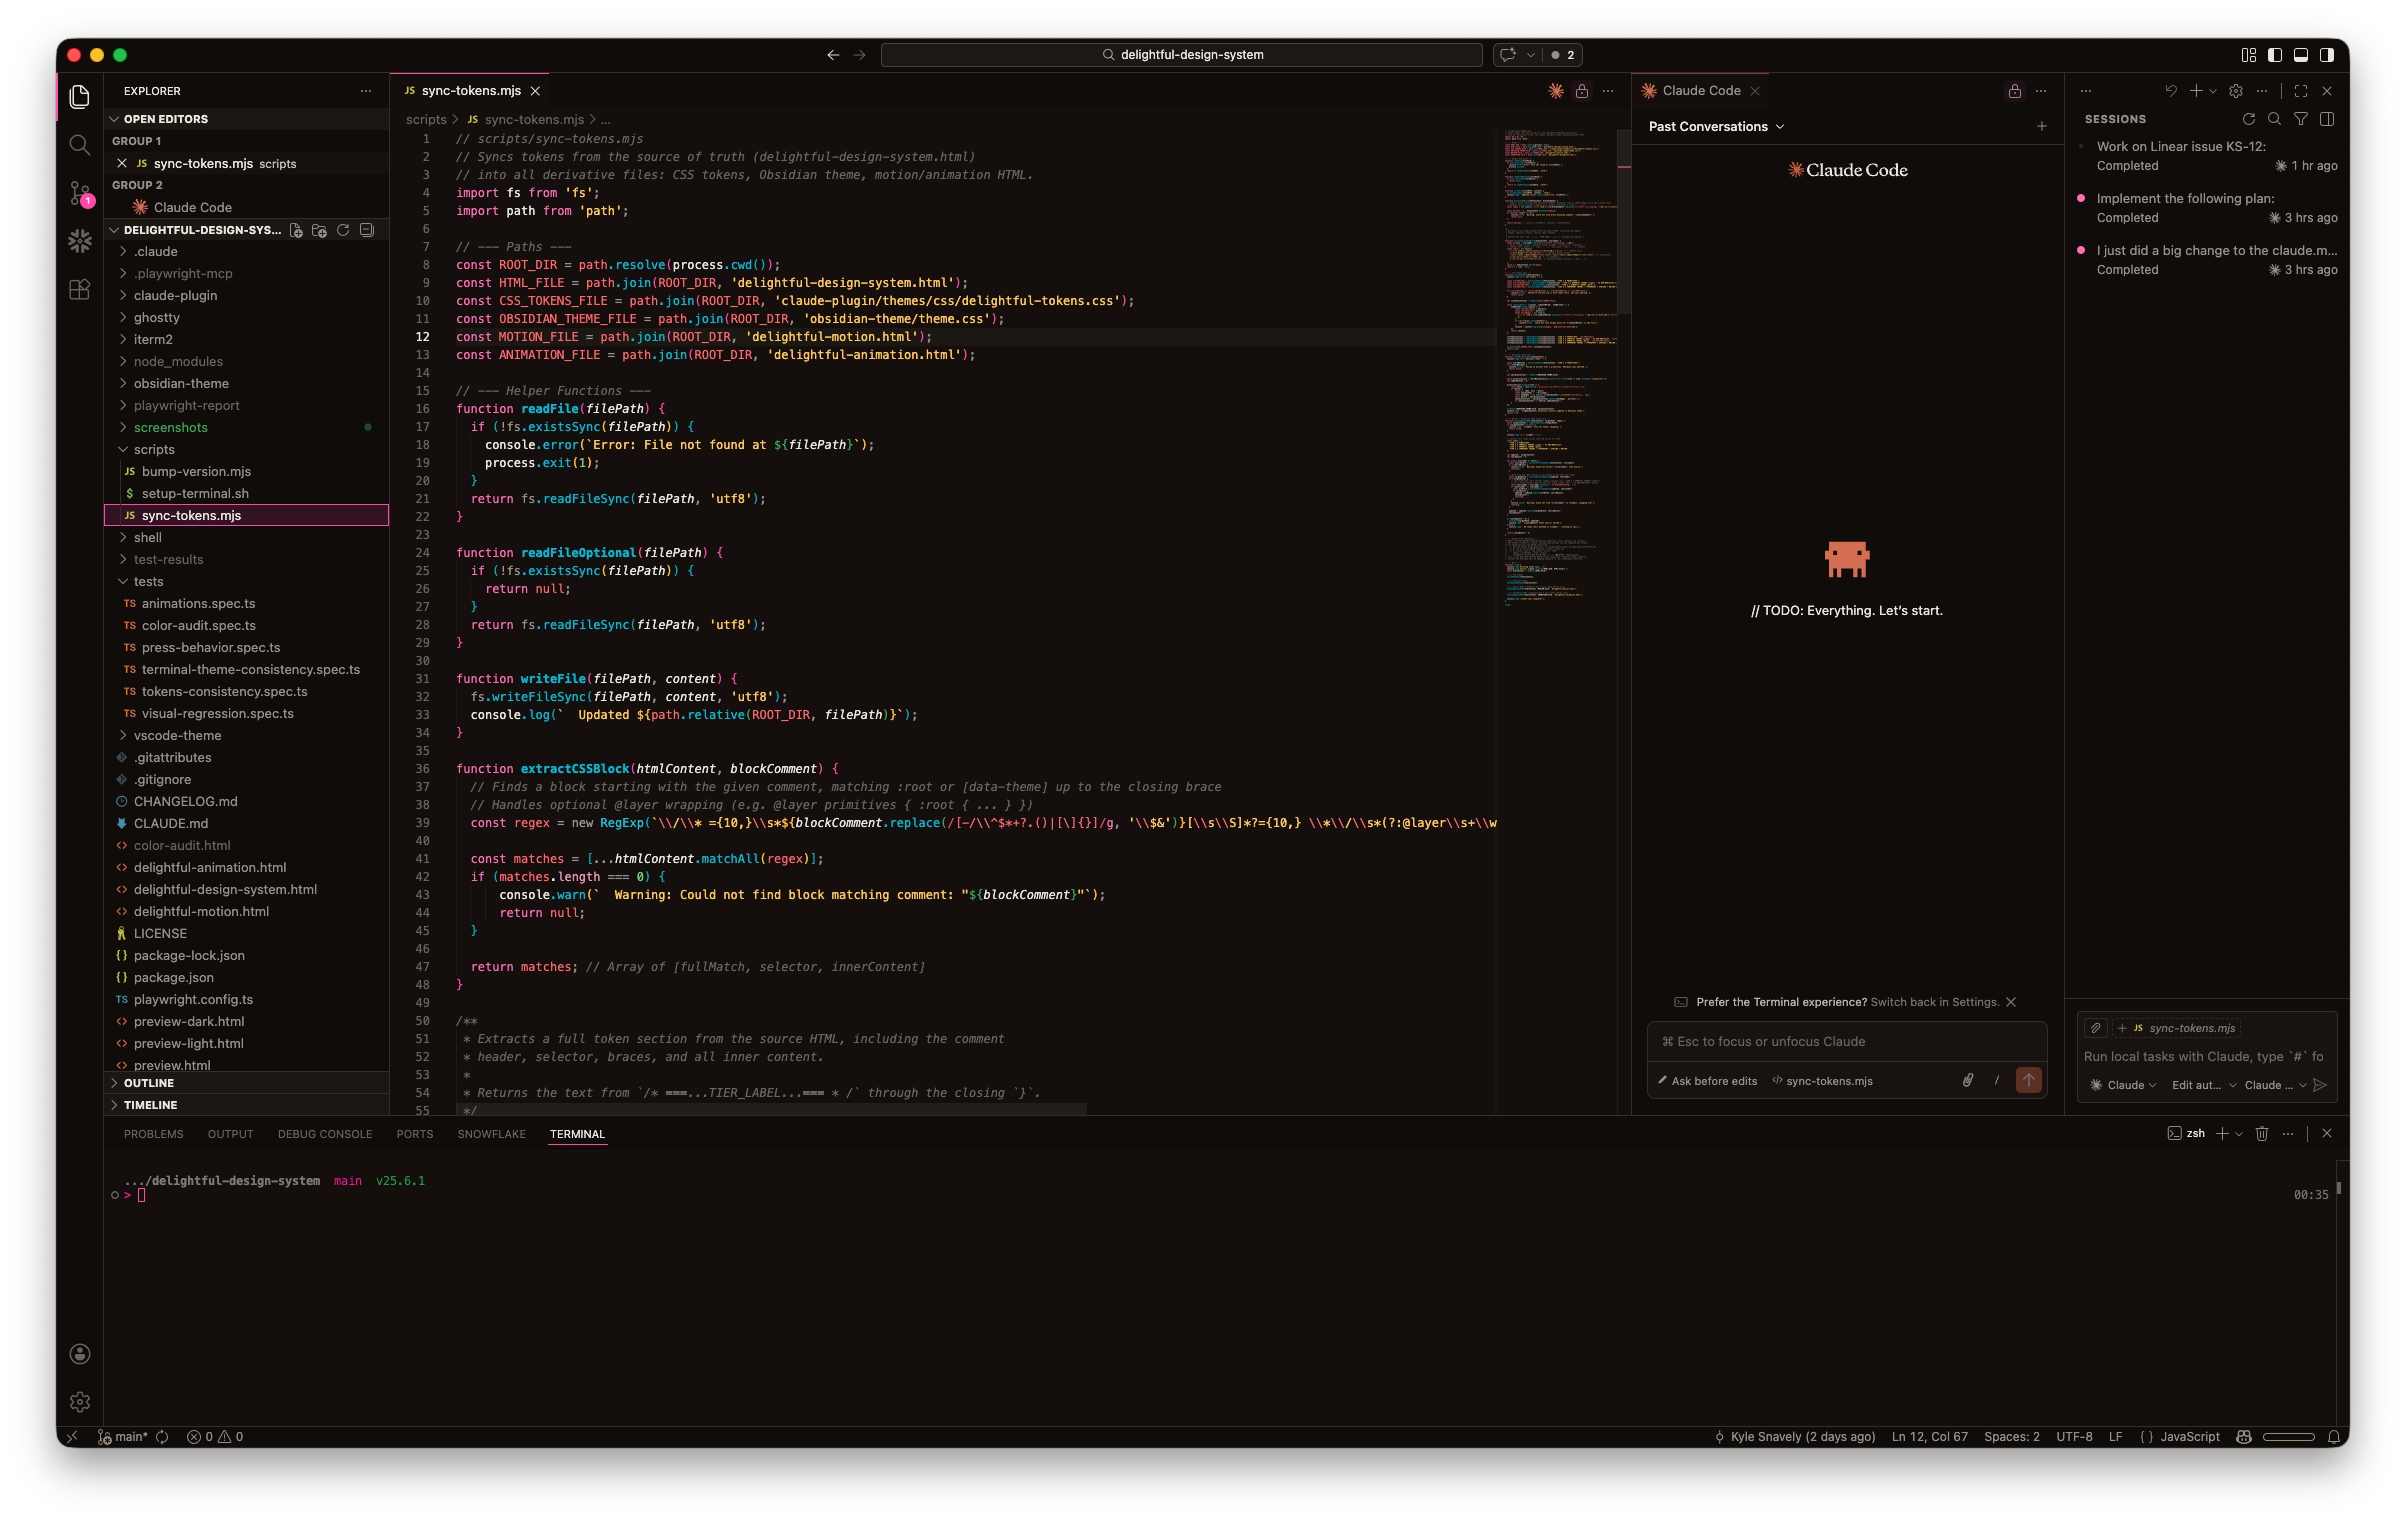2406x1522 pixels.
Task: Switch to the DEBUG CONSOLE tab
Action: coord(324,1134)
